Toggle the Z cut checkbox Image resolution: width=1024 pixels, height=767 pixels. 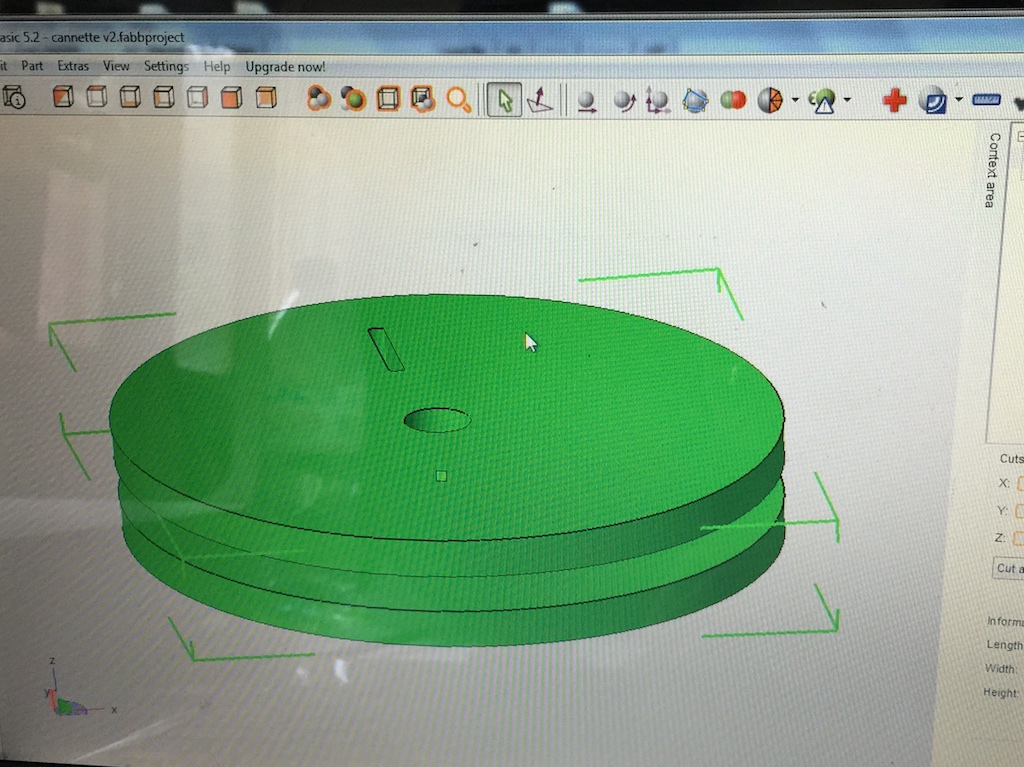[x=1019, y=538]
